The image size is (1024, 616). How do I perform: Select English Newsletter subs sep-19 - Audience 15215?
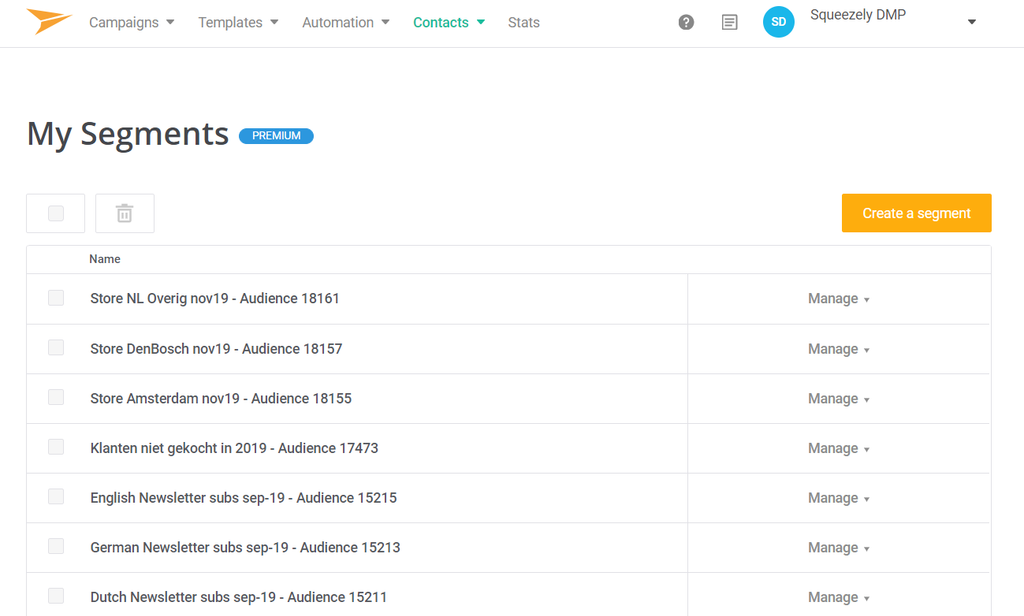pos(244,498)
